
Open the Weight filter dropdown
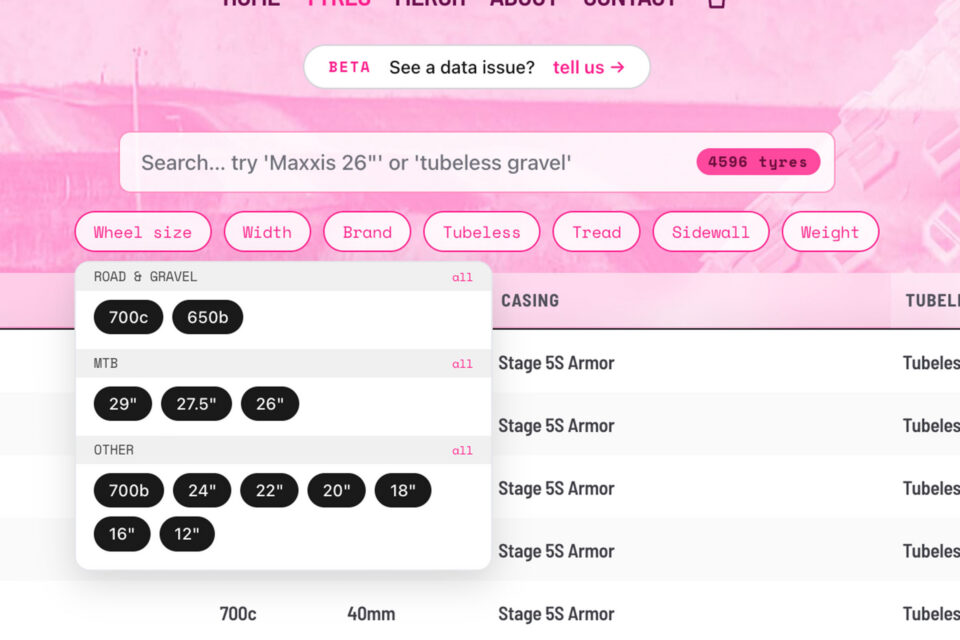pyautogui.click(x=830, y=232)
